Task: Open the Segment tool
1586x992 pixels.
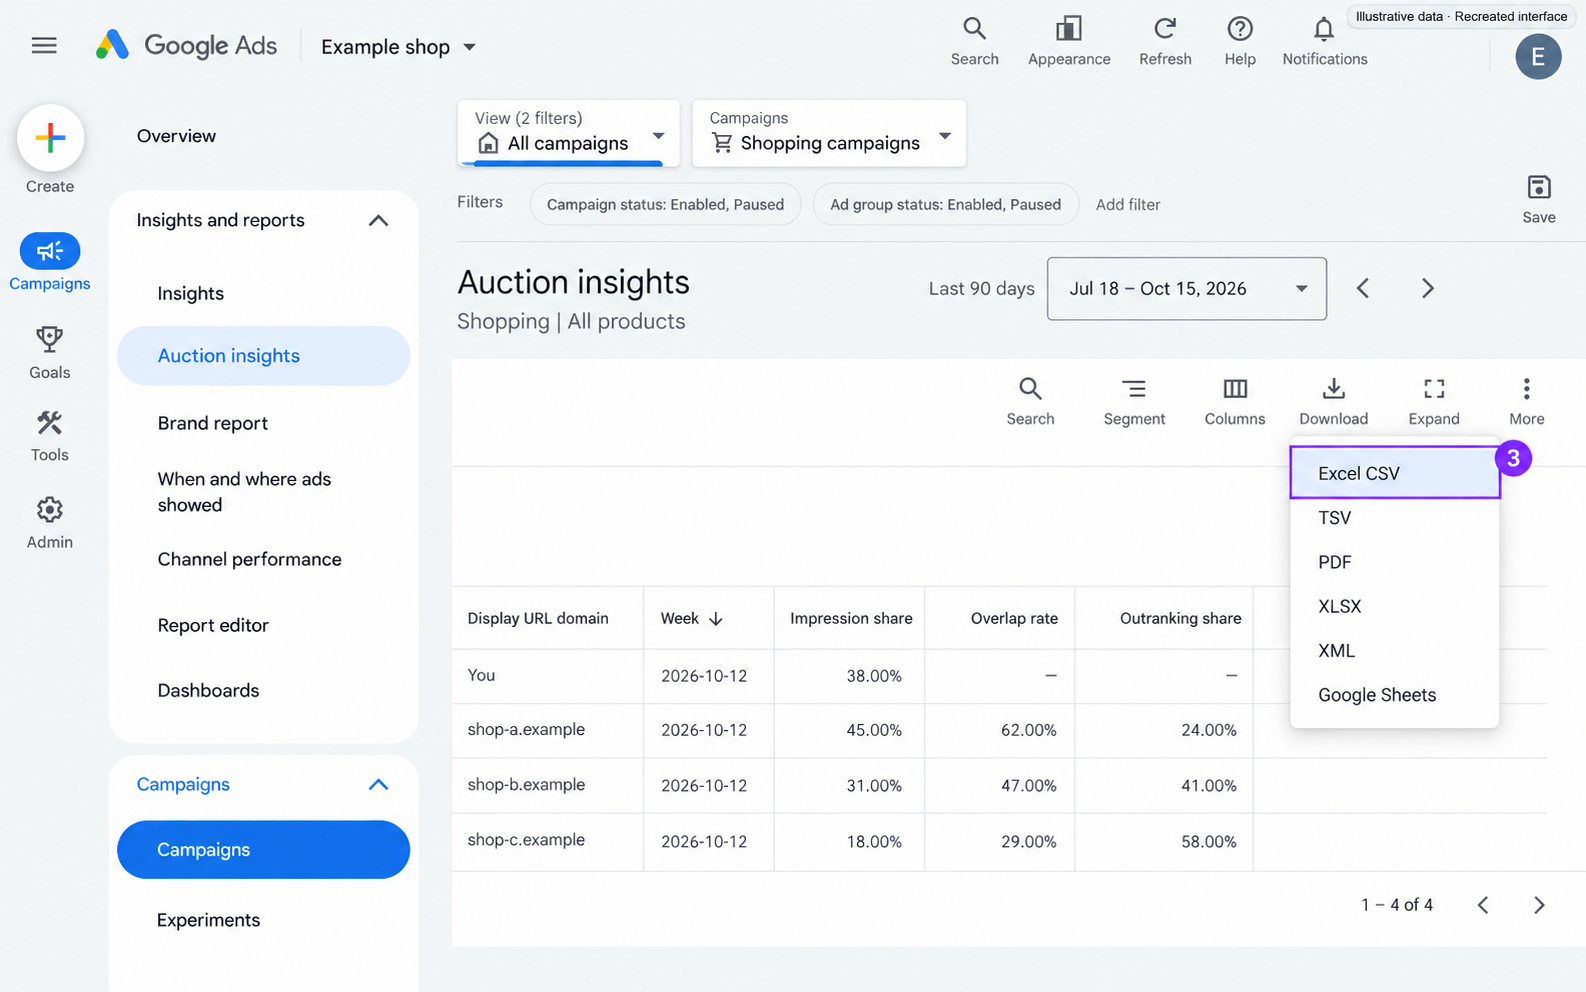Action: click(x=1134, y=401)
